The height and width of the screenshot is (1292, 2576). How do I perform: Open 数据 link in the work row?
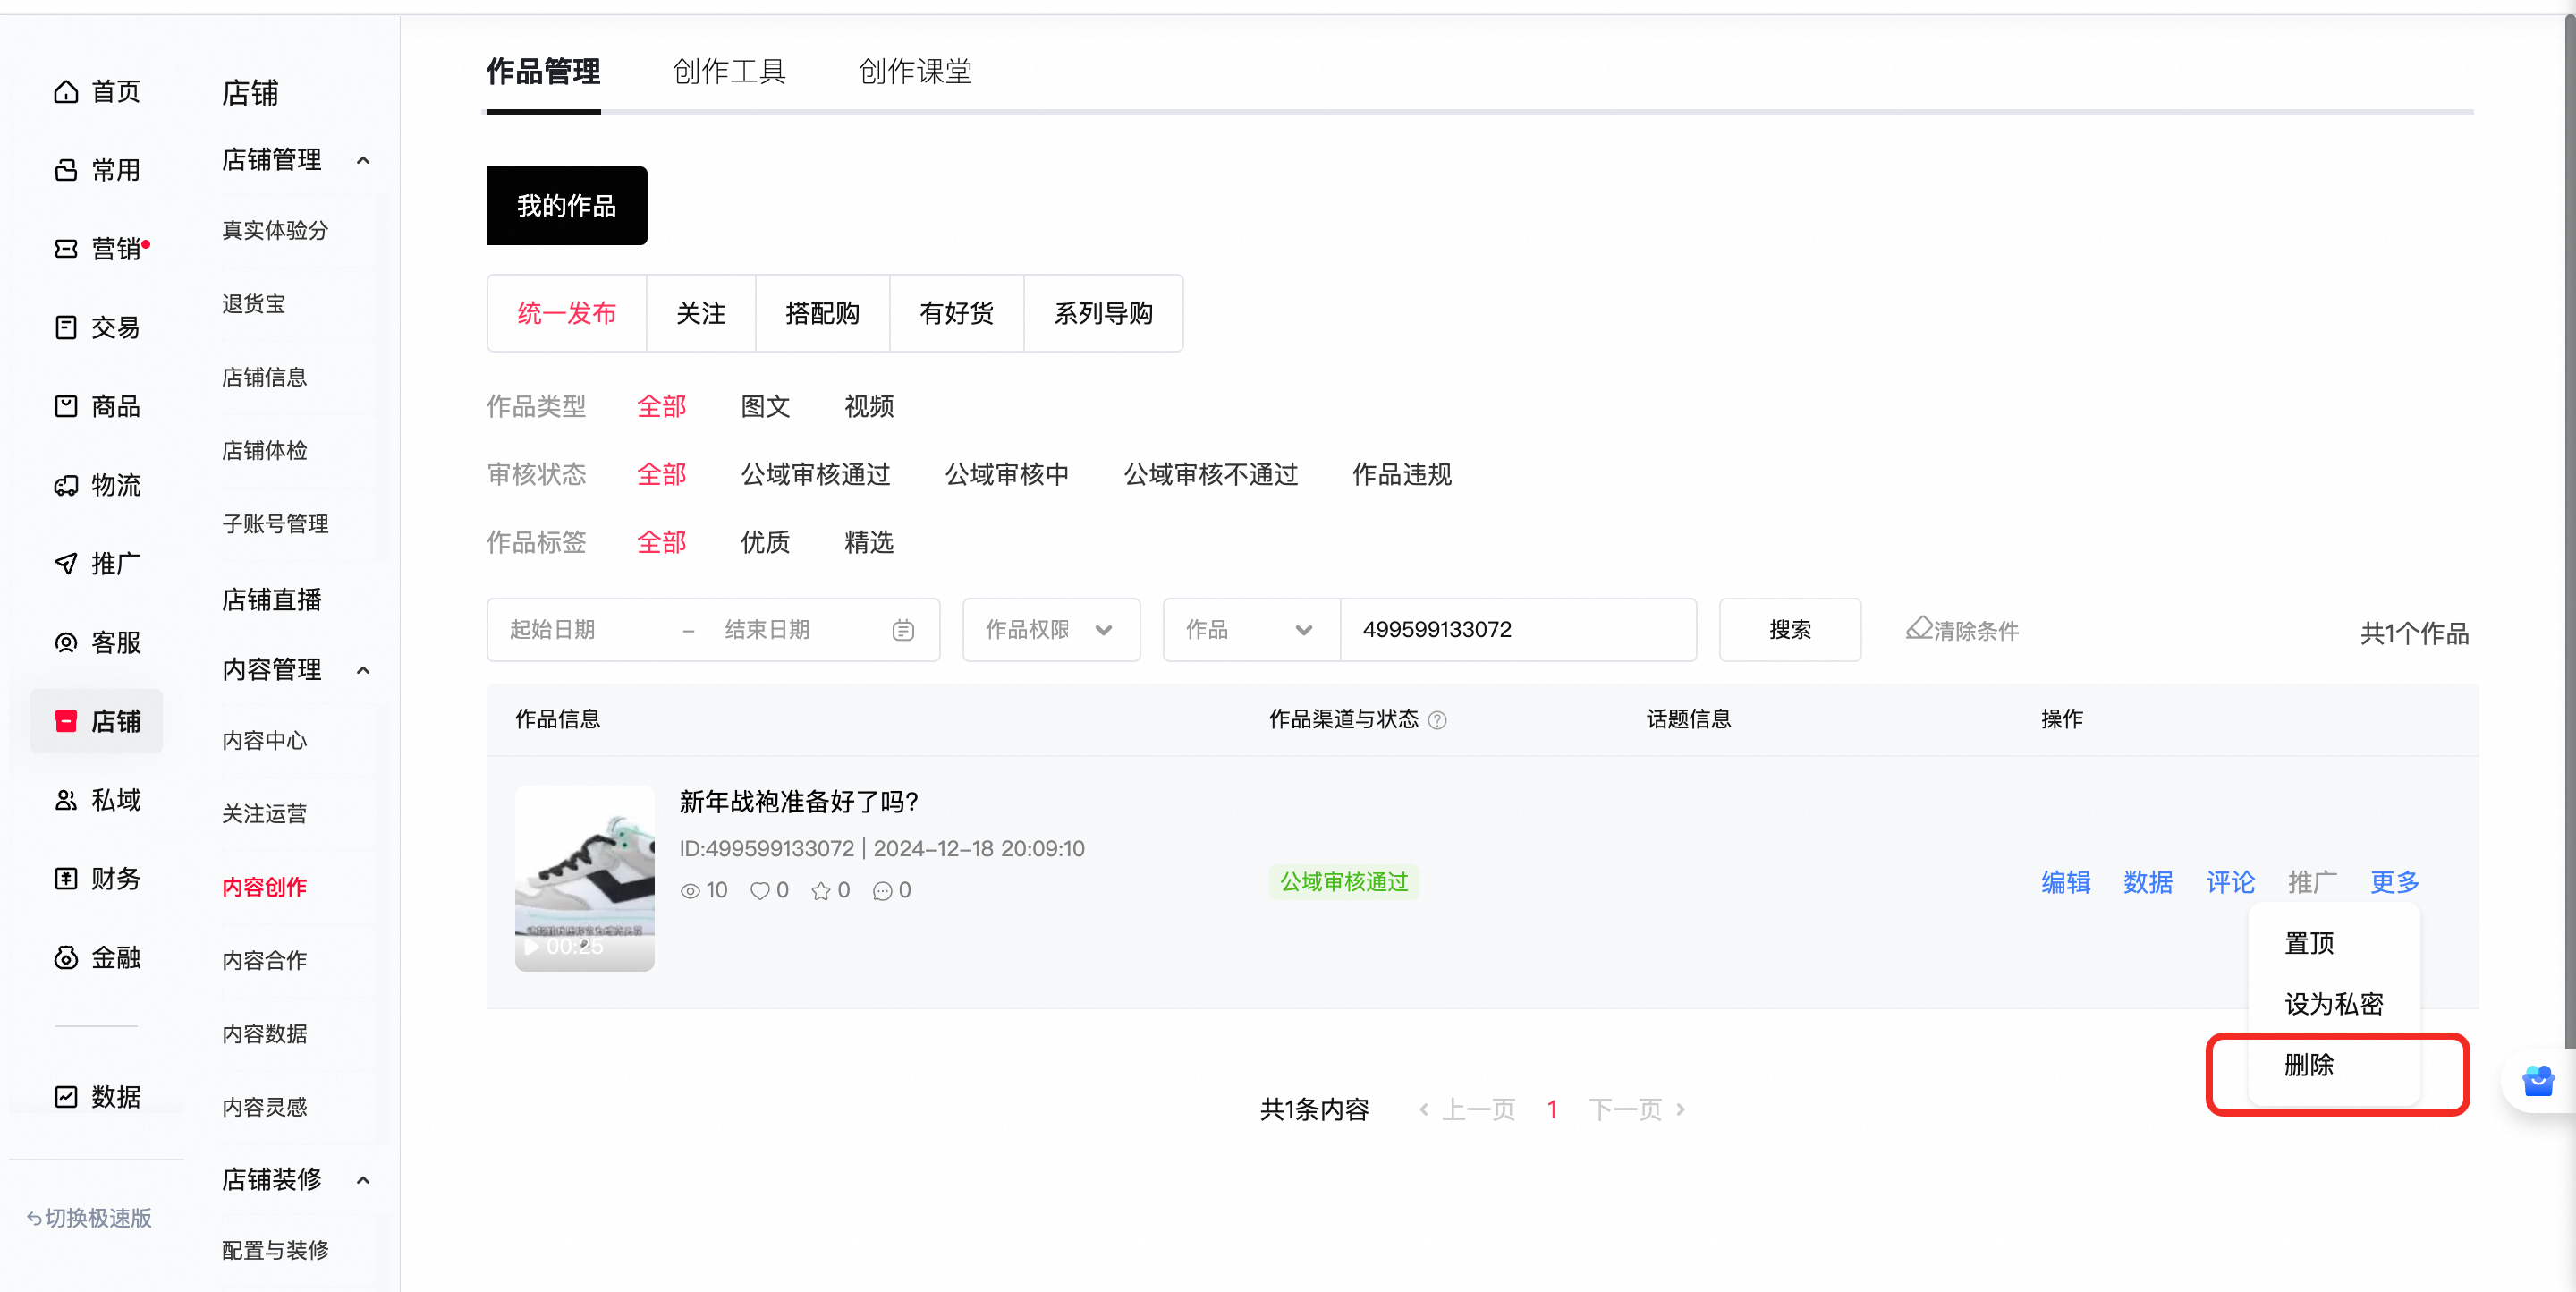coord(2148,882)
